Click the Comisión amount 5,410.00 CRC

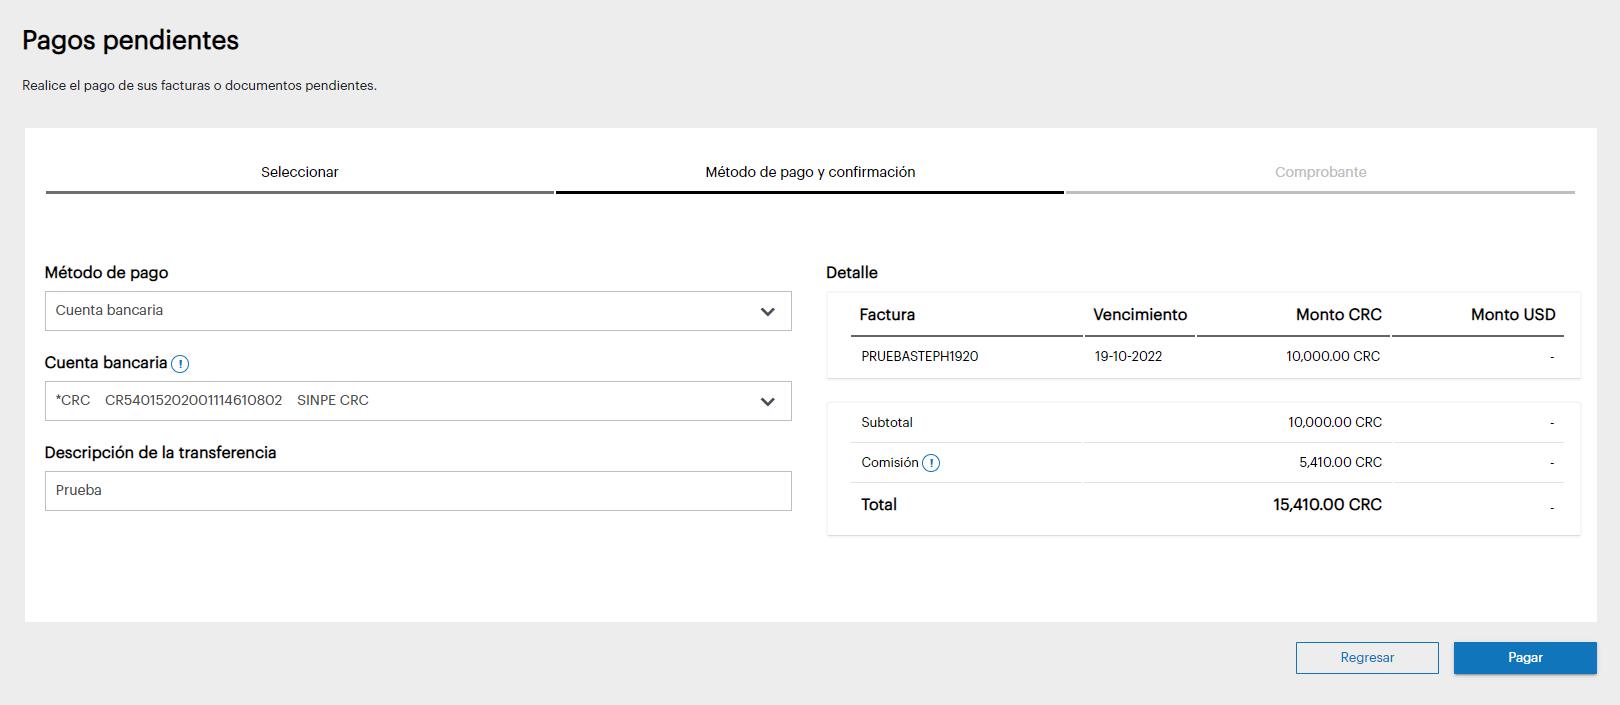1340,463
